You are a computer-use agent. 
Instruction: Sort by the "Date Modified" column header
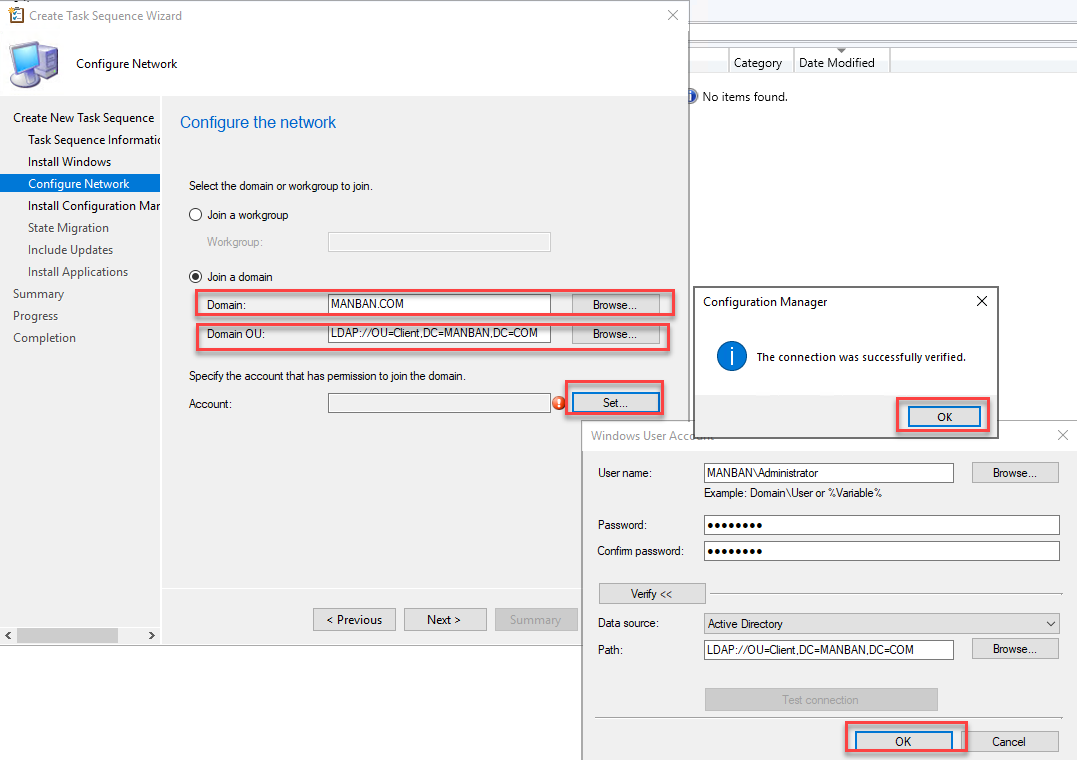point(839,60)
